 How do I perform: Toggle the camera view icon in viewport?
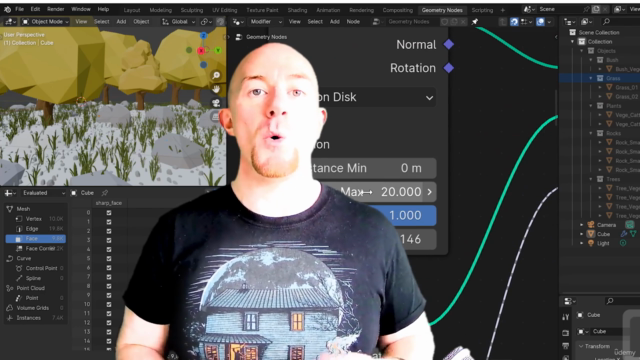216,103
